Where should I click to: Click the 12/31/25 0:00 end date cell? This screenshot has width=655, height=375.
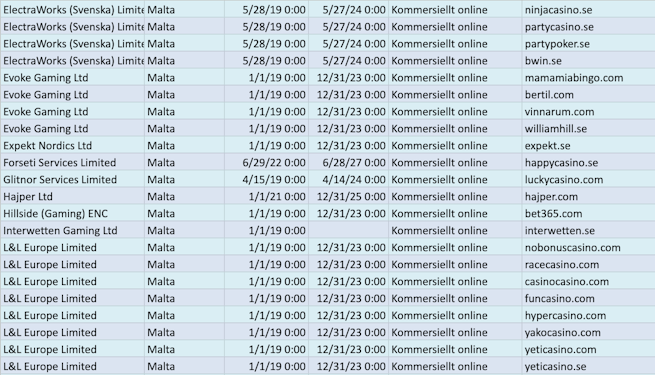(x=348, y=197)
